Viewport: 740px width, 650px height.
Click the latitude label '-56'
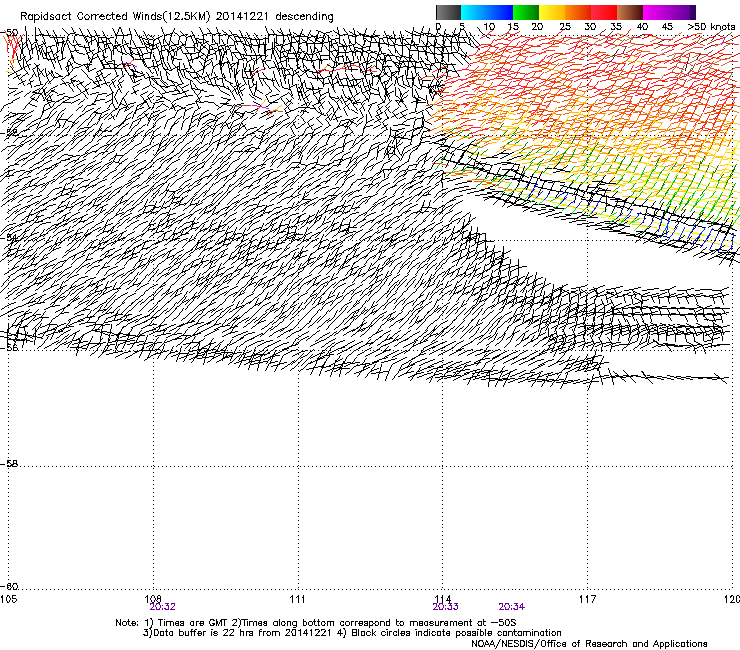(9, 348)
